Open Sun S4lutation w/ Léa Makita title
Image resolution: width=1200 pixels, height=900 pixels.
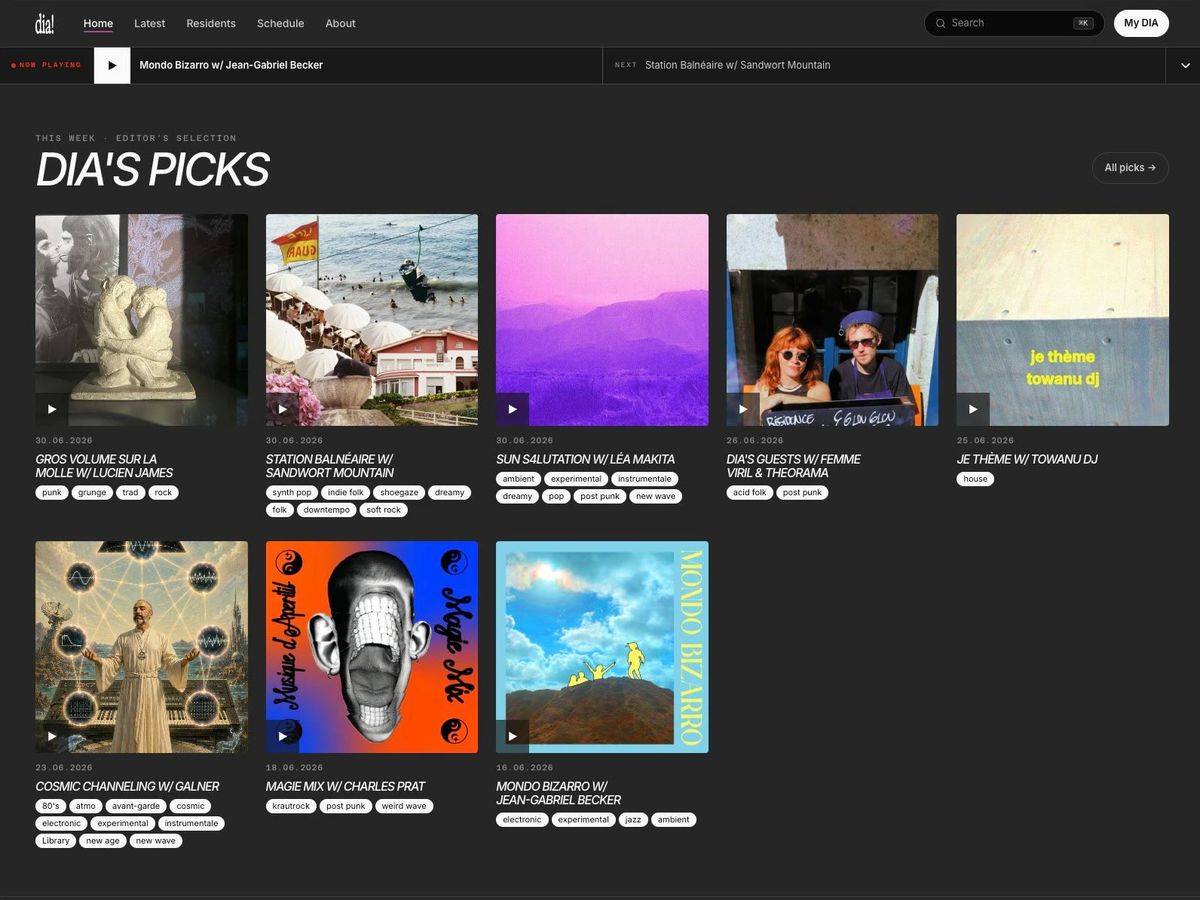[x=585, y=459]
